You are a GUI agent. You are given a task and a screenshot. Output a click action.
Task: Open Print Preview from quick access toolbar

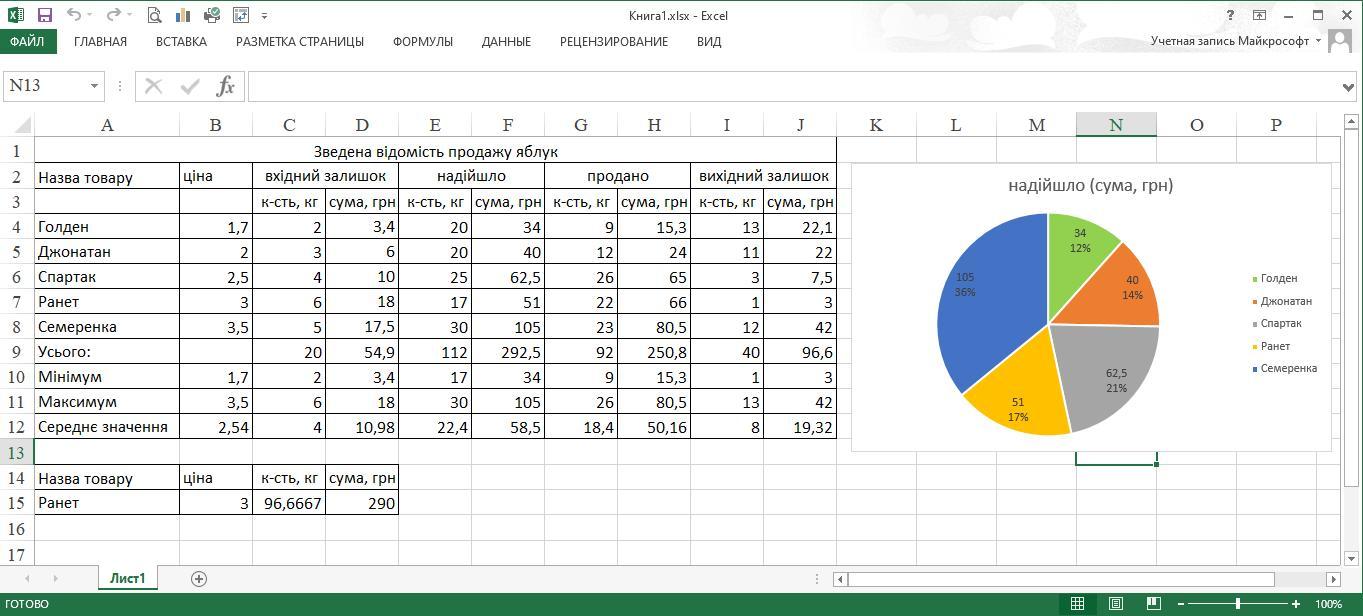click(154, 15)
